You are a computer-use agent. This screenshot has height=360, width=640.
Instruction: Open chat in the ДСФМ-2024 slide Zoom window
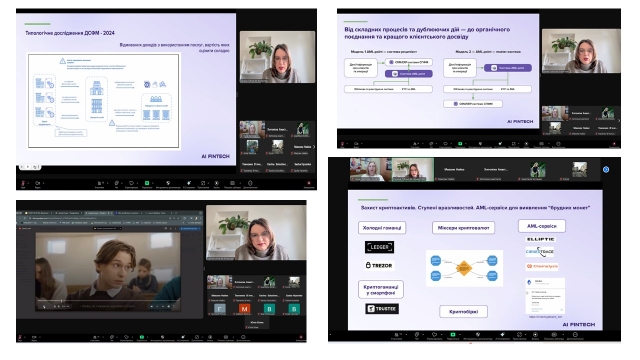116,183
